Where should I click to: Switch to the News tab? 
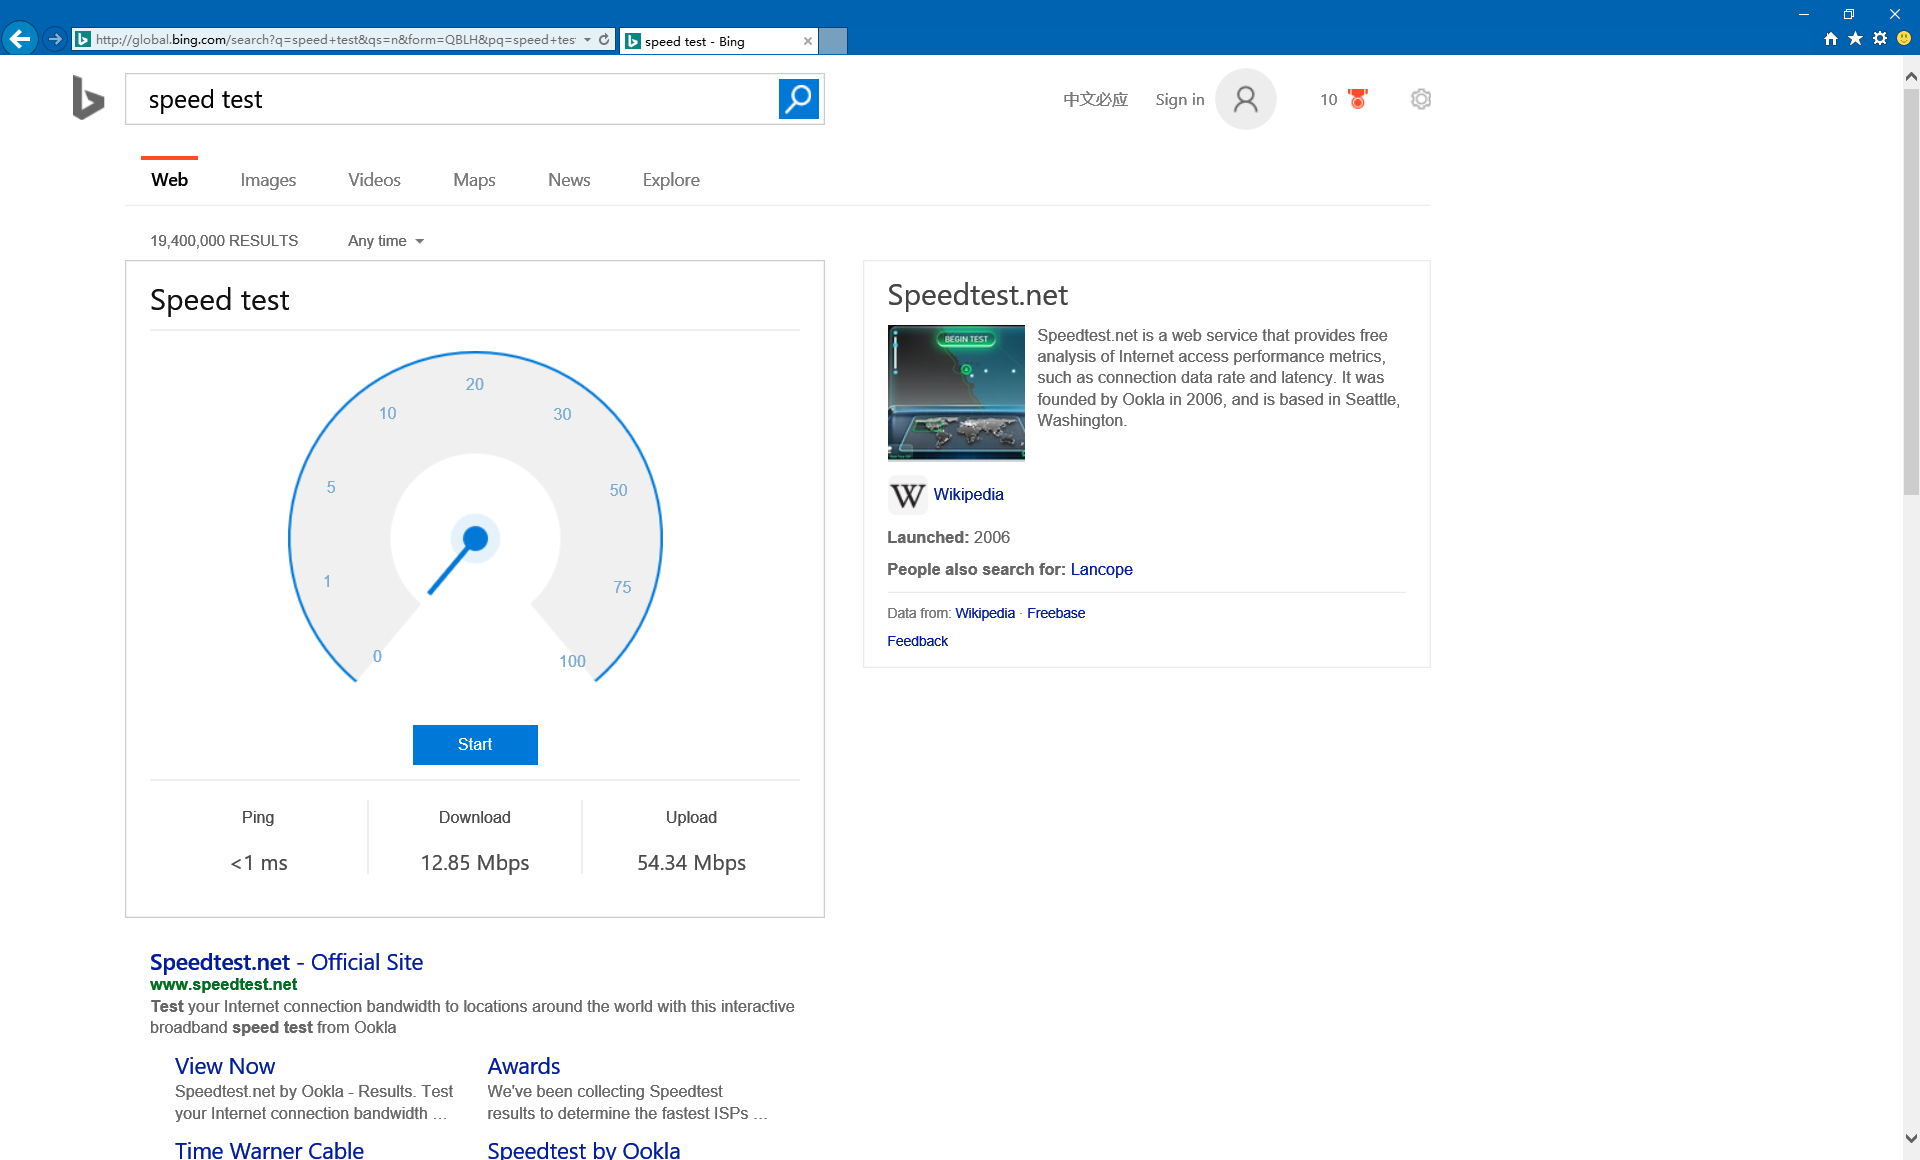click(x=569, y=180)
